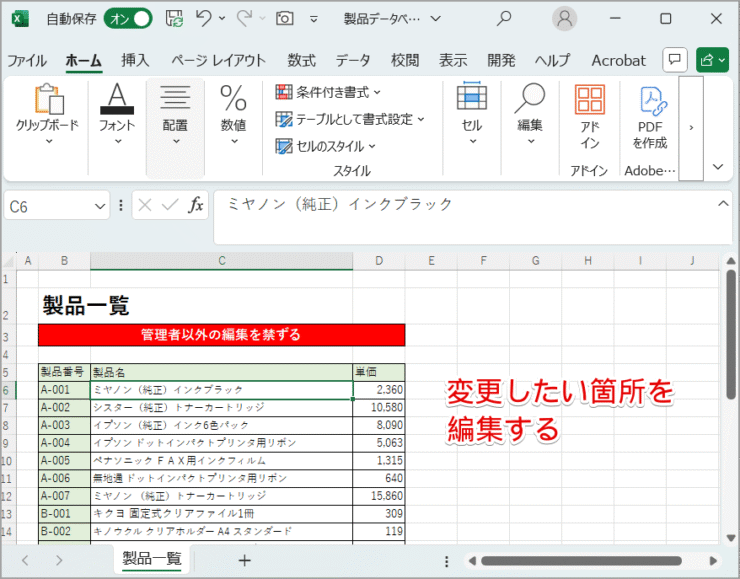Viewport: 740px width, 579px height.
Task: Open テーブルとして書式設定 menu
Action: tap(350, 119)
